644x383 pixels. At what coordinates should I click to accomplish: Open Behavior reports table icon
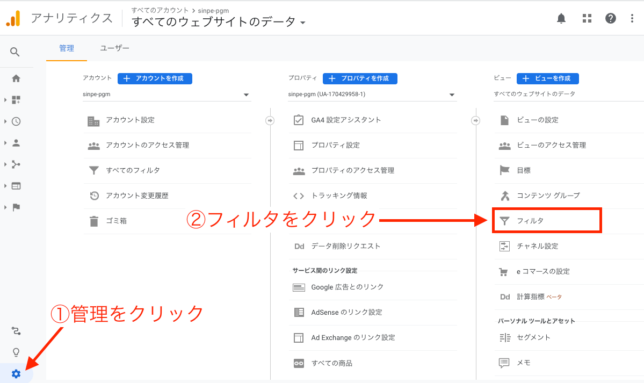coord(16,186)
